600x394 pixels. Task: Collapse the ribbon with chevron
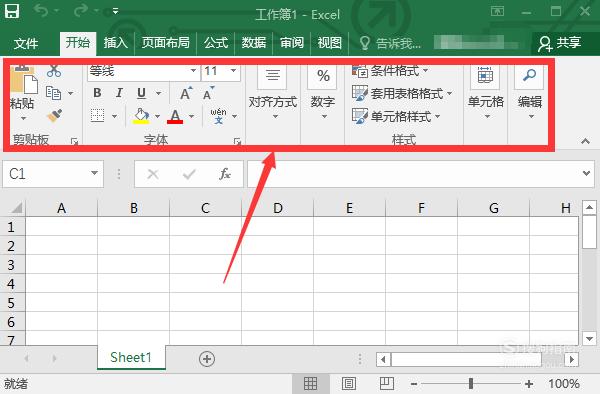(585, 141)
